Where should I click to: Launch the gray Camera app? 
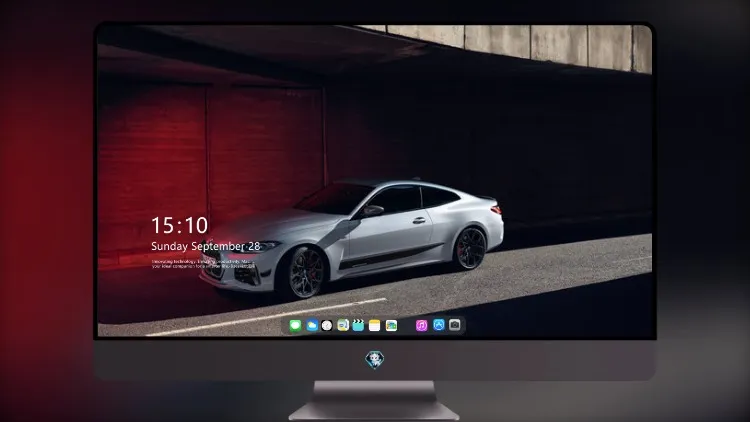point(455,325)
